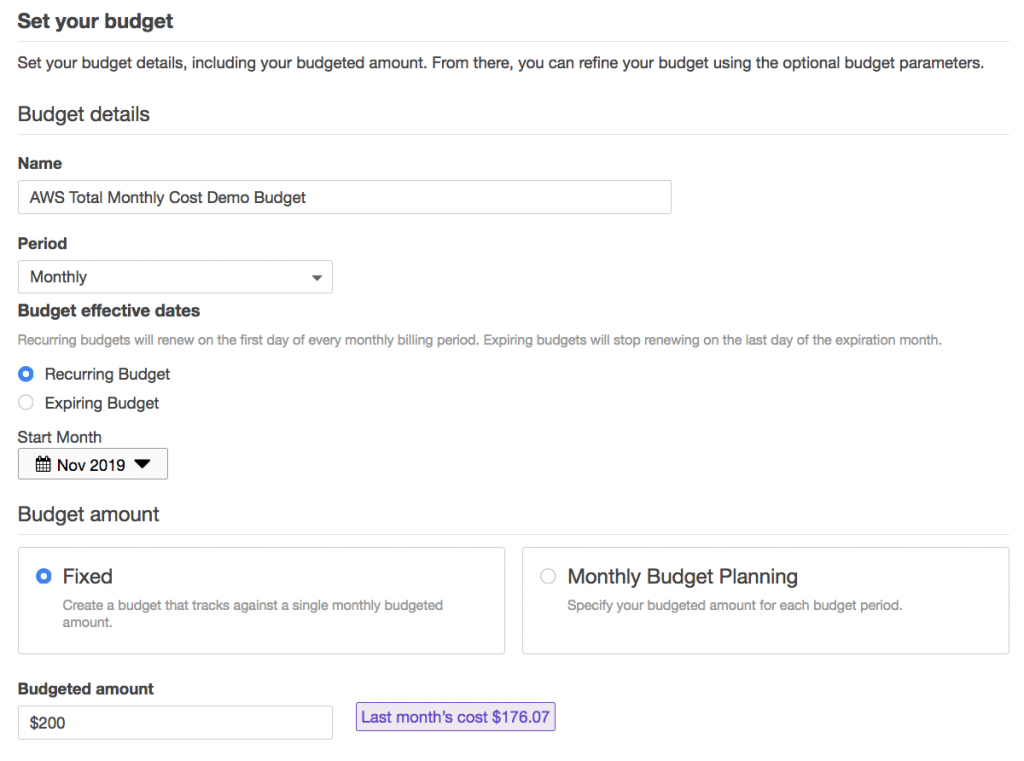Viewport: 1024px width, 761px height.
Task: Click the Last month's cost $176.07 badge
Action: (x=455, y=717)
